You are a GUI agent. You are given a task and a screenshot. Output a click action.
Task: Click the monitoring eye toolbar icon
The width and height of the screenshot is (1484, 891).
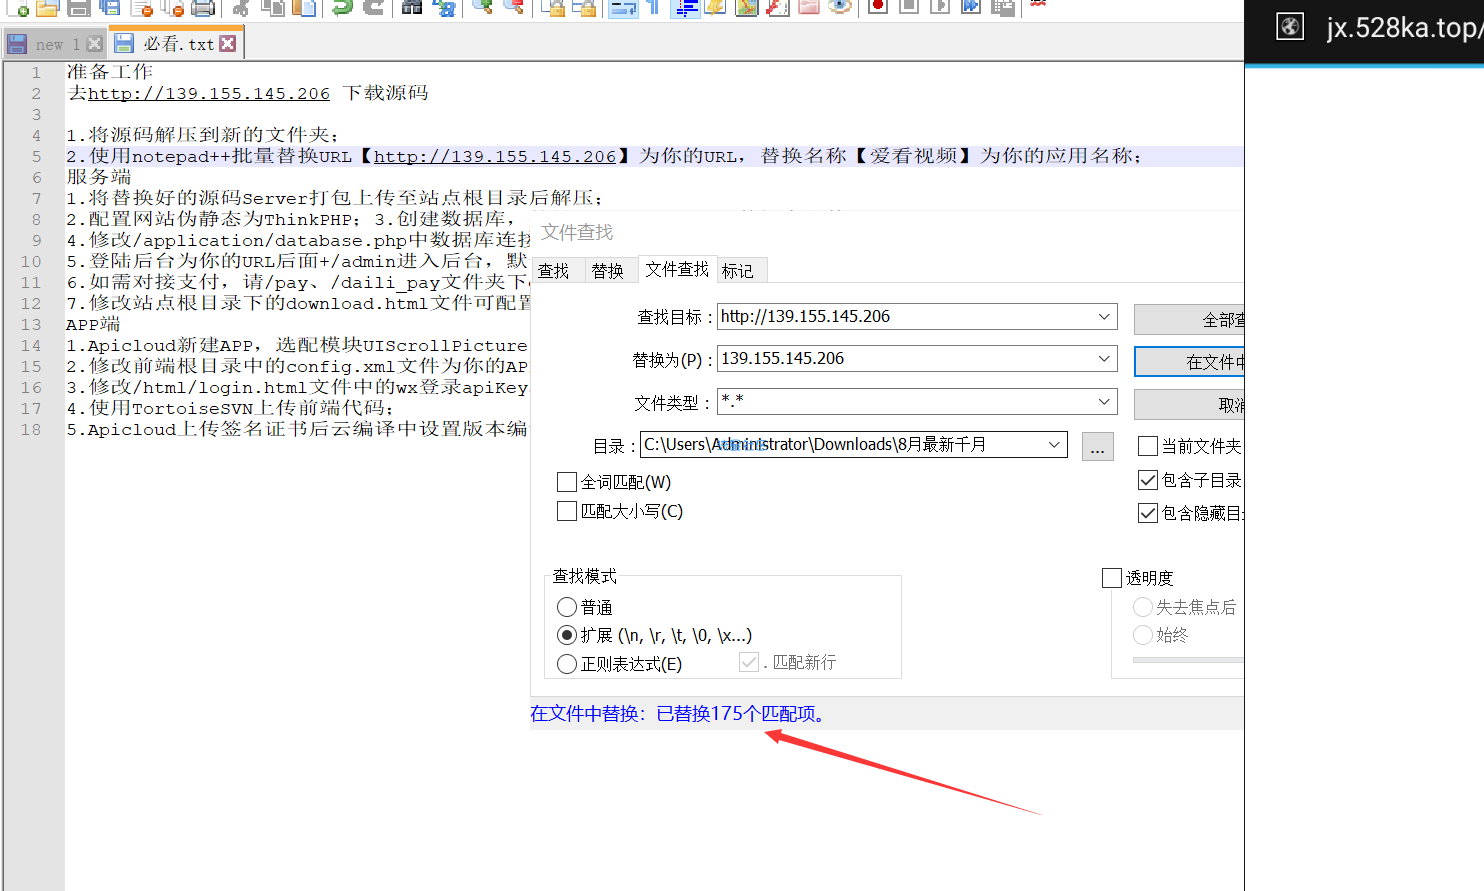840,8
